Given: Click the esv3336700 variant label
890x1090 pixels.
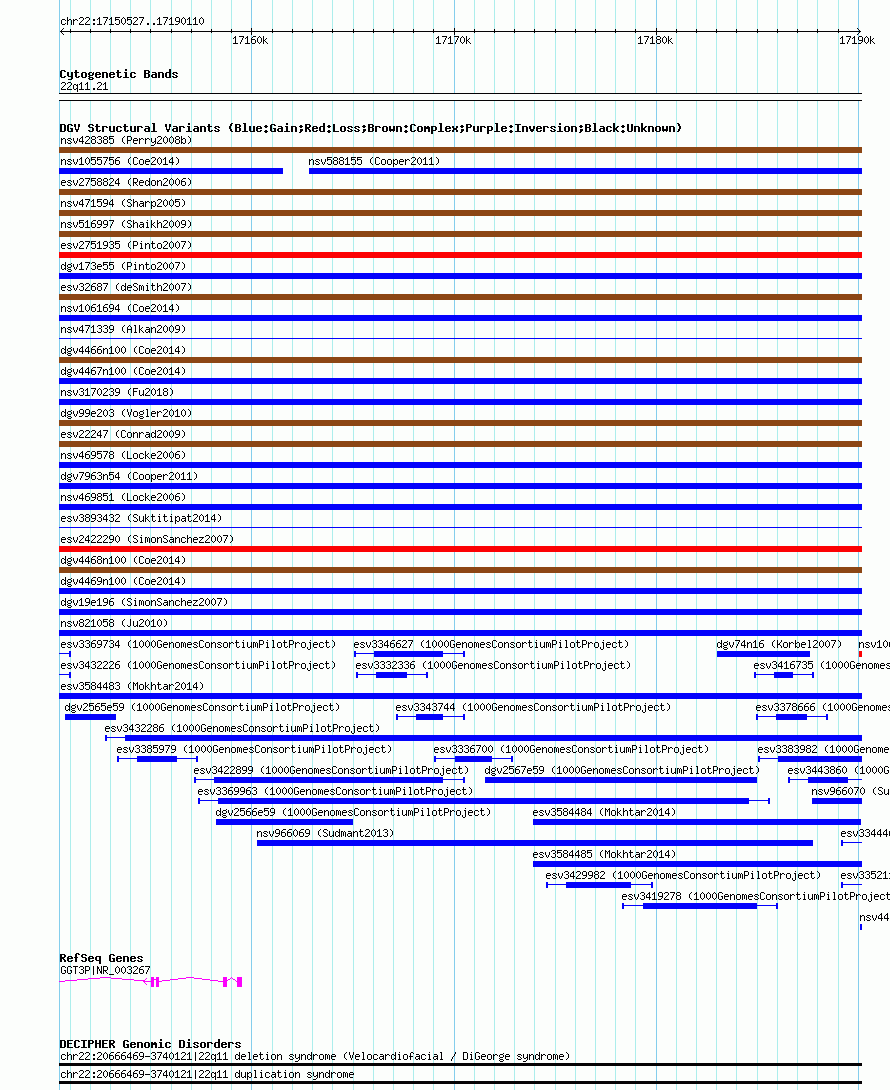Looking at the screenshot, I should [571, 749].
